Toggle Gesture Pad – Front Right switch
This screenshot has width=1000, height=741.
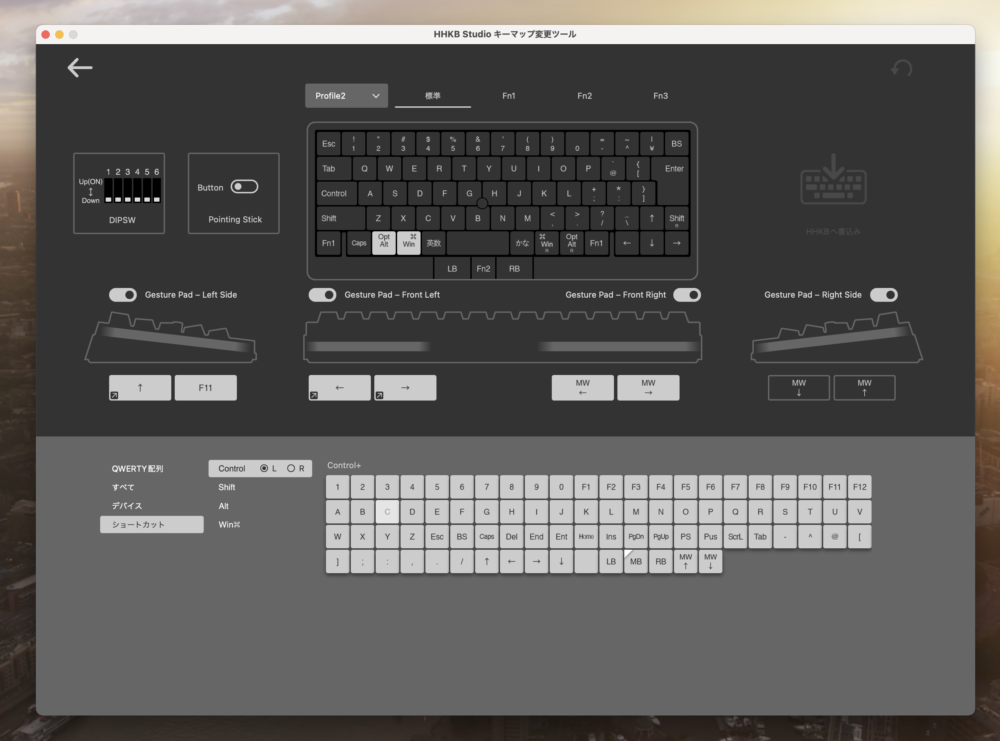[x=687, y=295]
